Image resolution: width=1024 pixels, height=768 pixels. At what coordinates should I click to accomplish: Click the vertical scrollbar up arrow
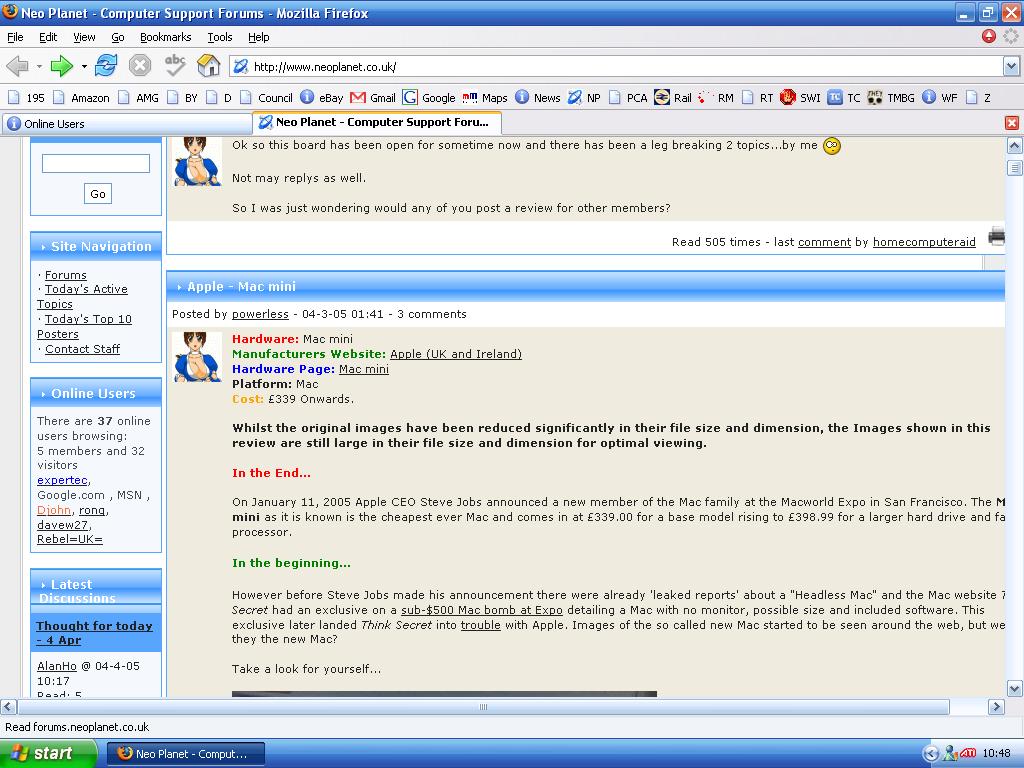(1014, 146)
